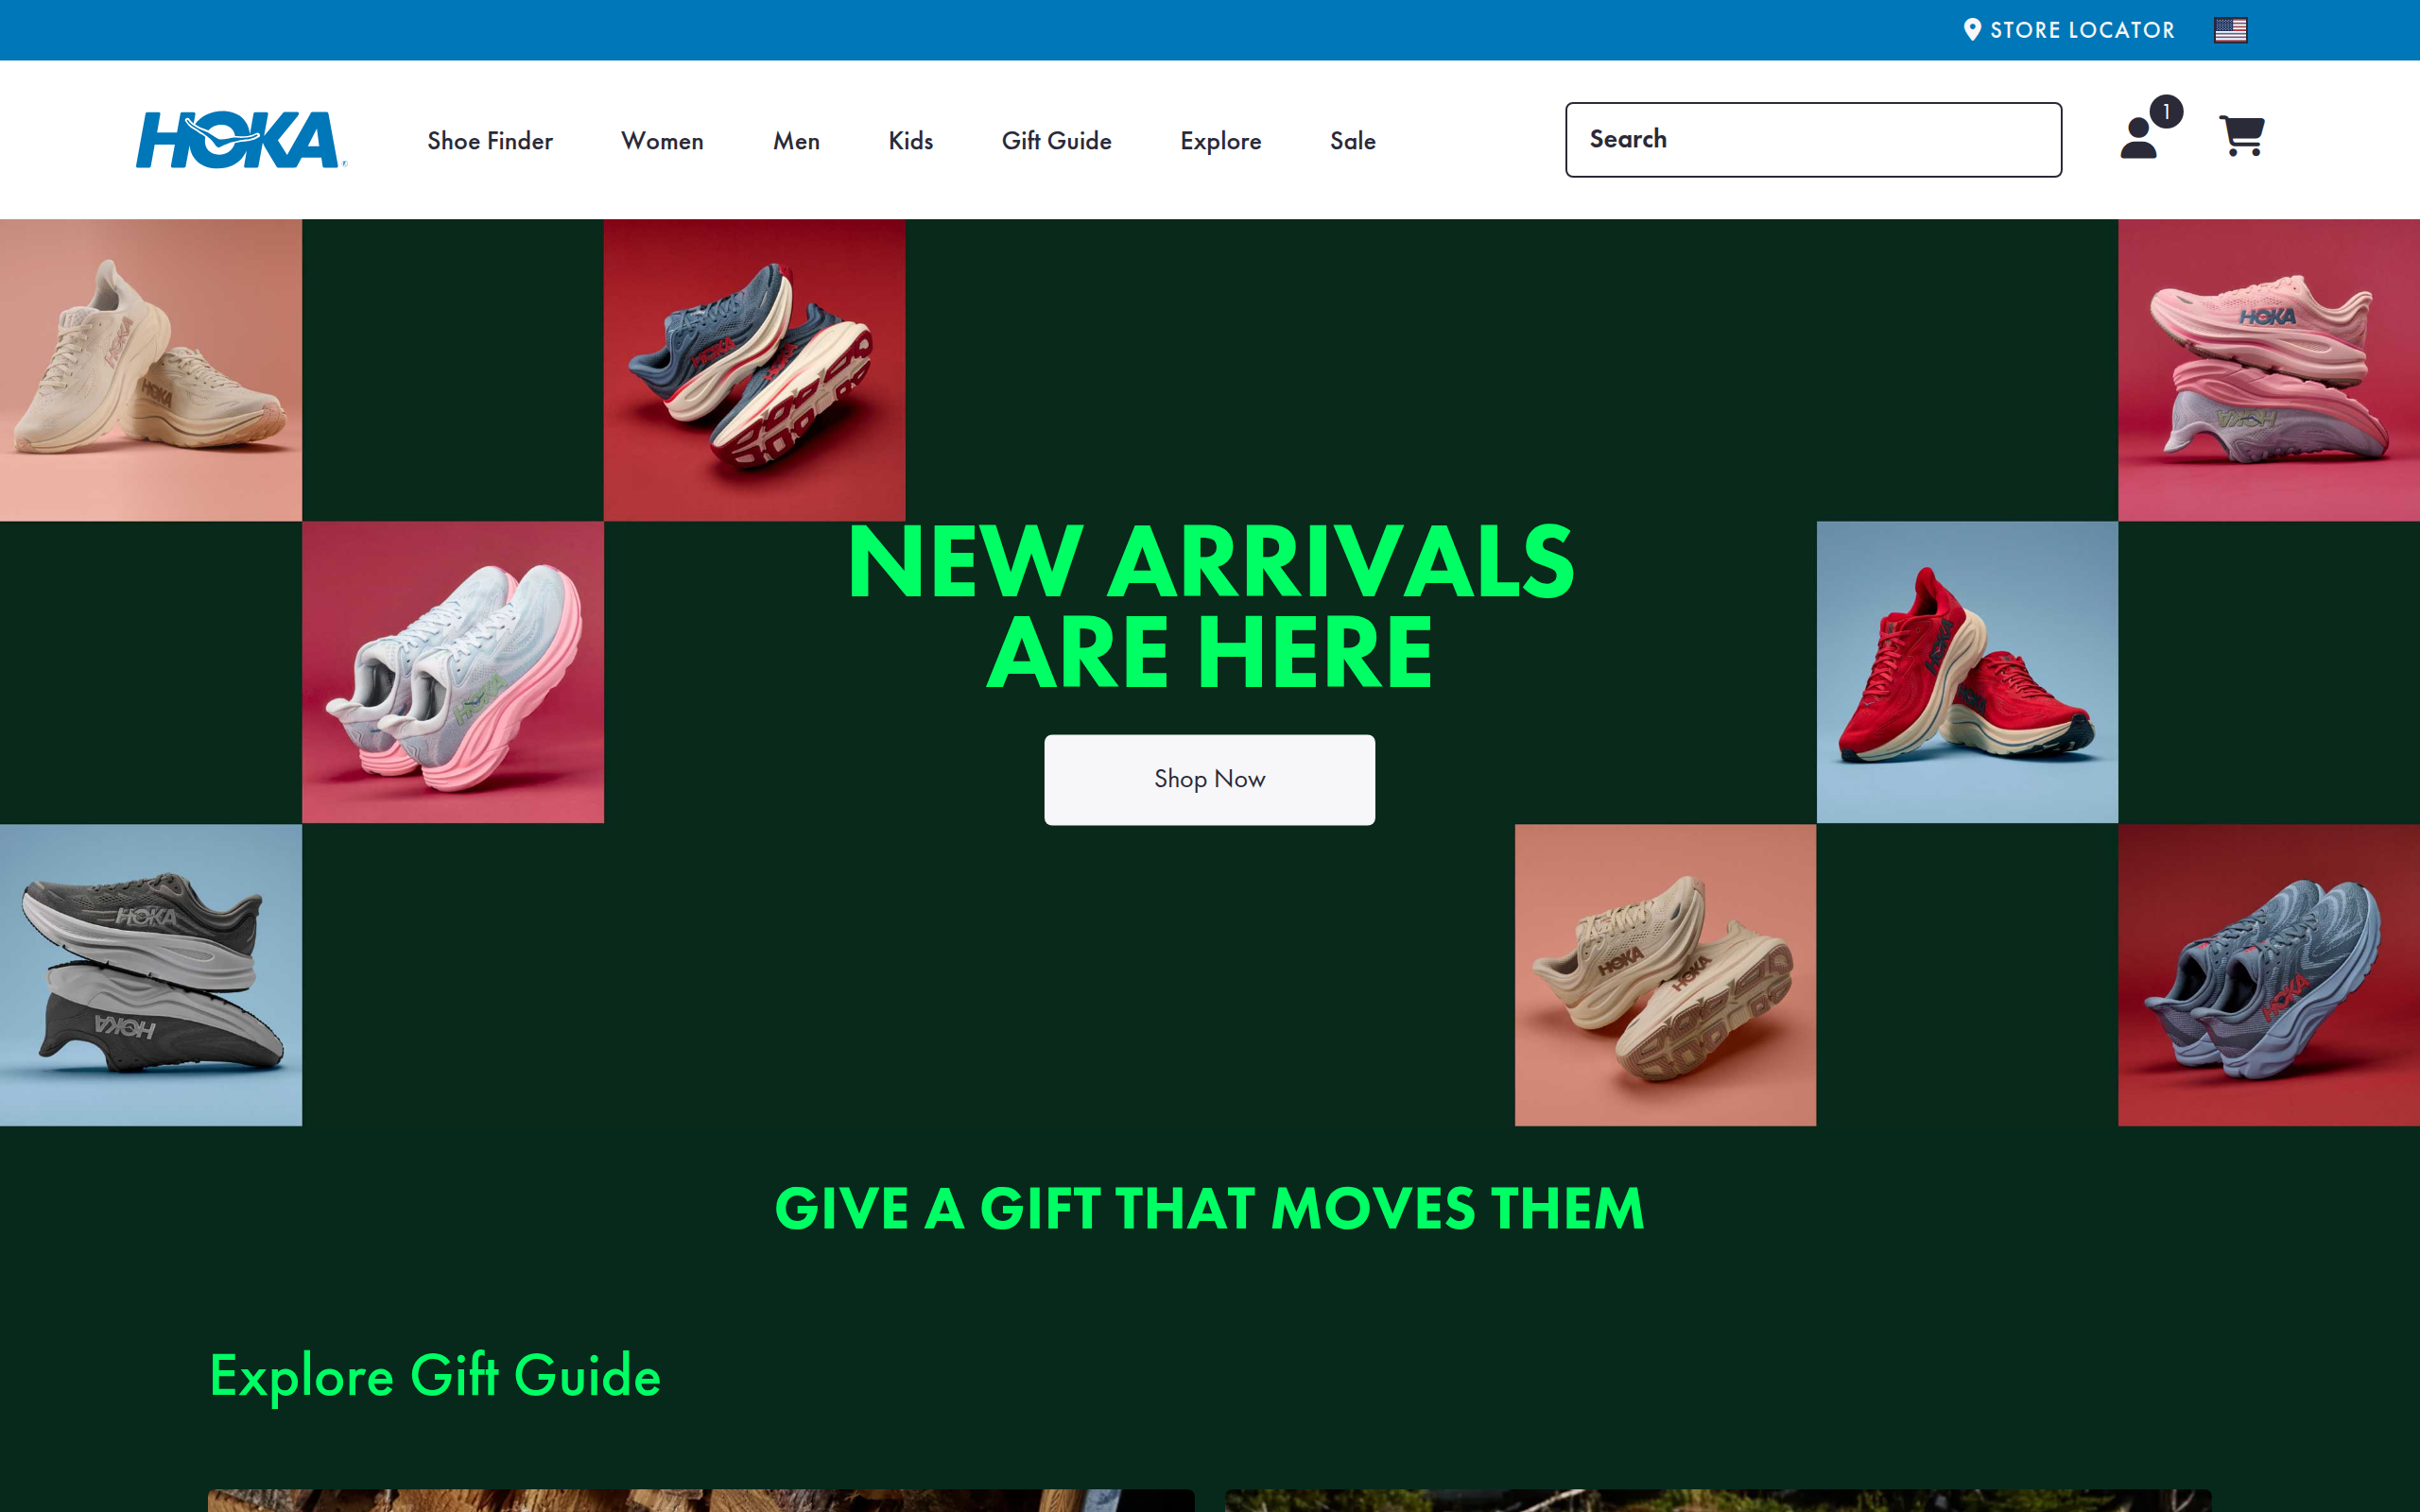Open the user account icon
This screenshot has width=2420, height=1512.
(x=2138, y=138)
